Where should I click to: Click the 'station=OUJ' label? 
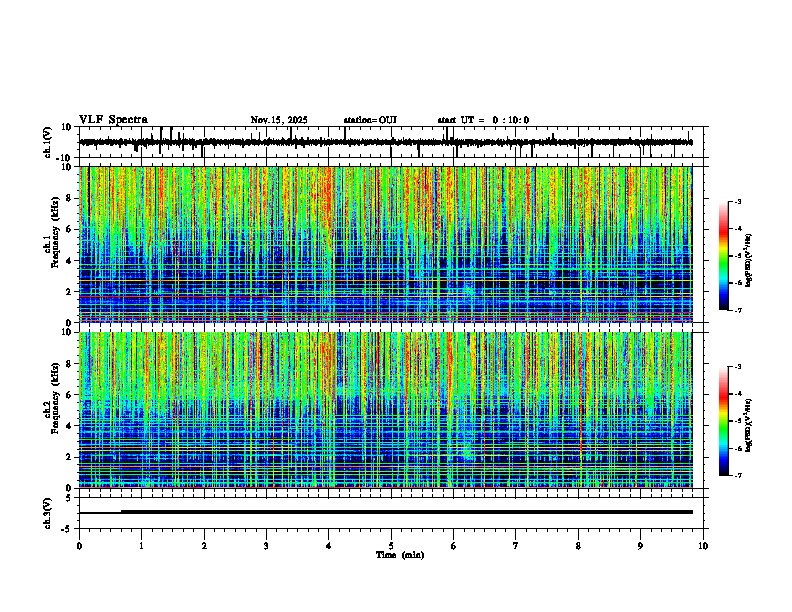click(x=370, y=120)
